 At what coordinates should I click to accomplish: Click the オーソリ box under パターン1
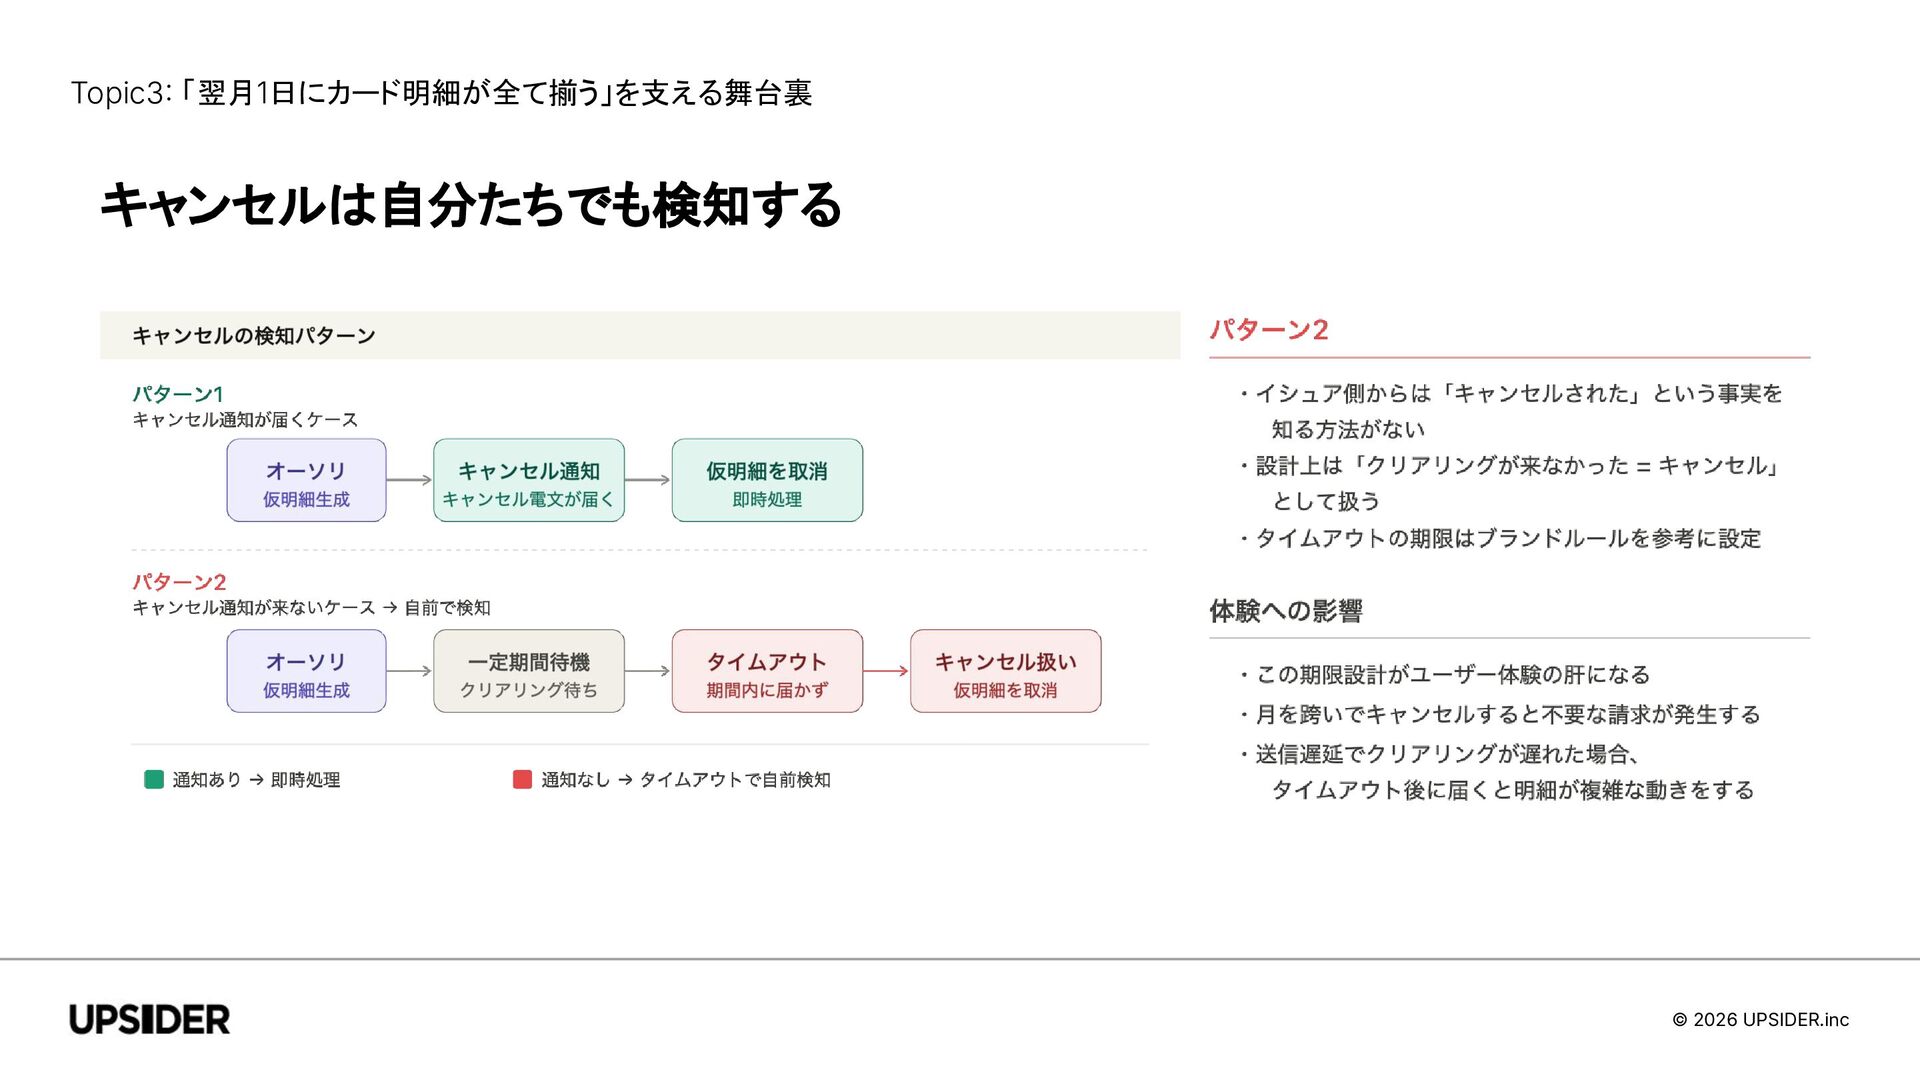pos(306,481)
